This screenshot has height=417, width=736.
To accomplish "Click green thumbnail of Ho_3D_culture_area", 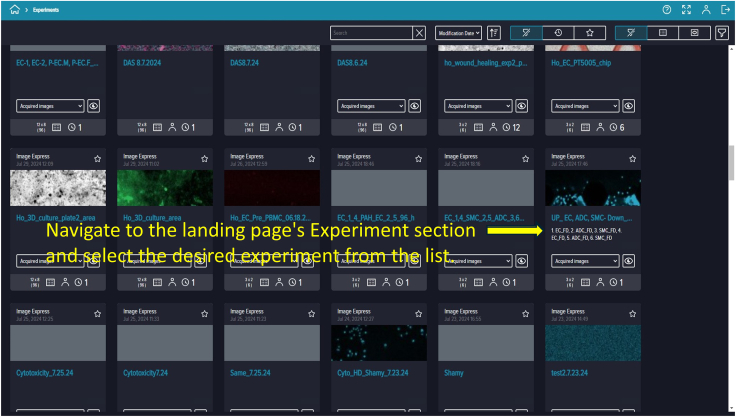I will click(165, 188).
